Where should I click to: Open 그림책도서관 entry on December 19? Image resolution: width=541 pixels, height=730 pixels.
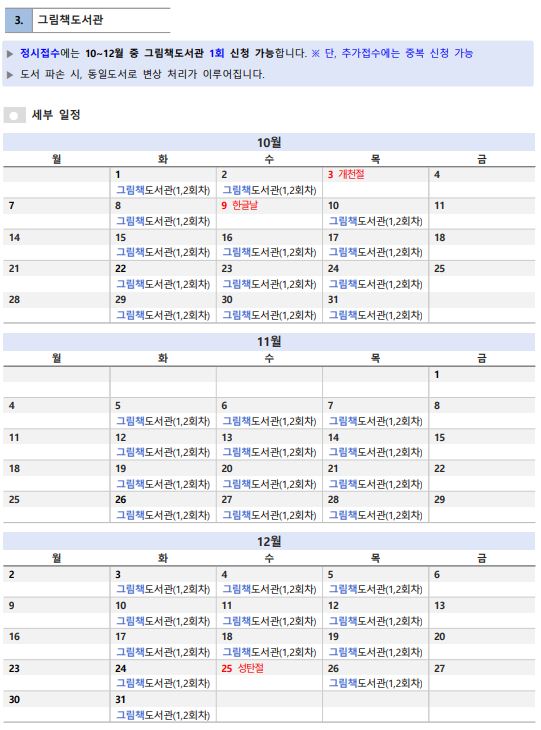[x=376, y=652]
